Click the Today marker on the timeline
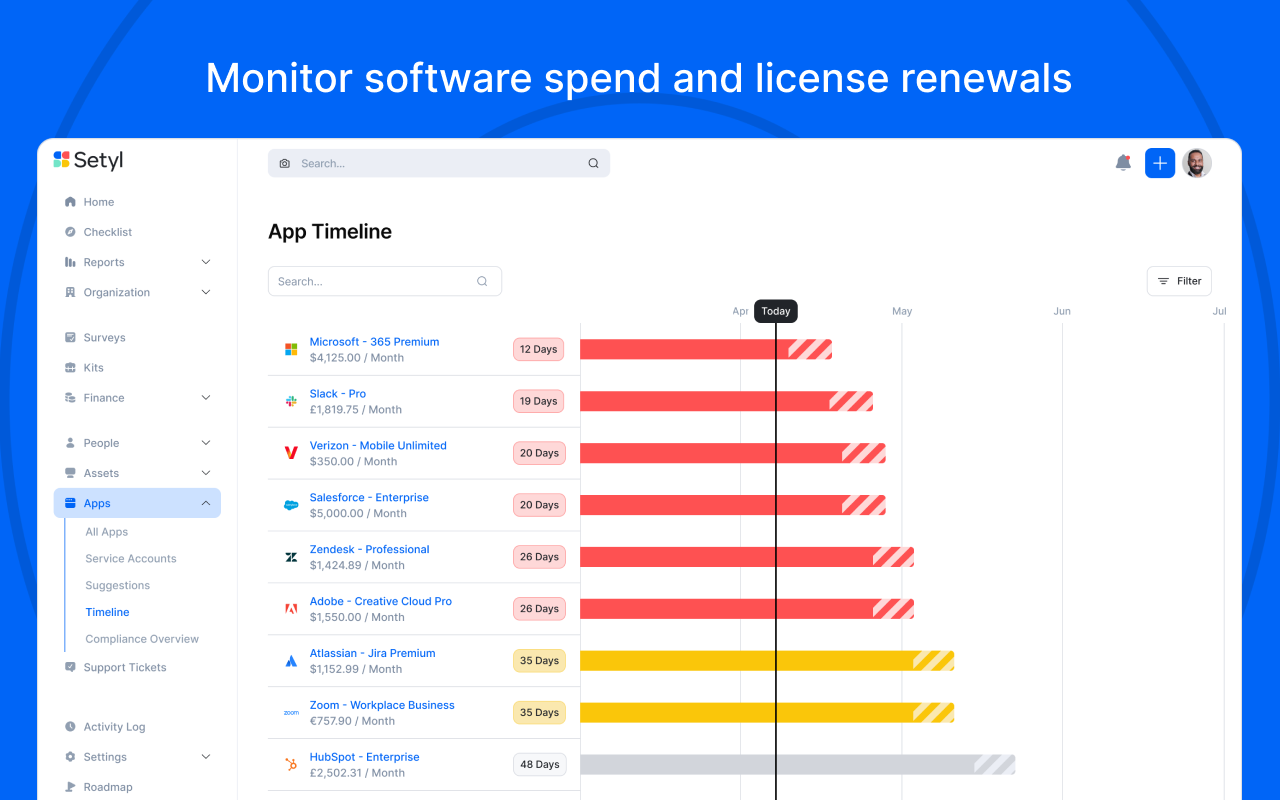This screenshot has width=1280, height=800. (x=776, y=311)
